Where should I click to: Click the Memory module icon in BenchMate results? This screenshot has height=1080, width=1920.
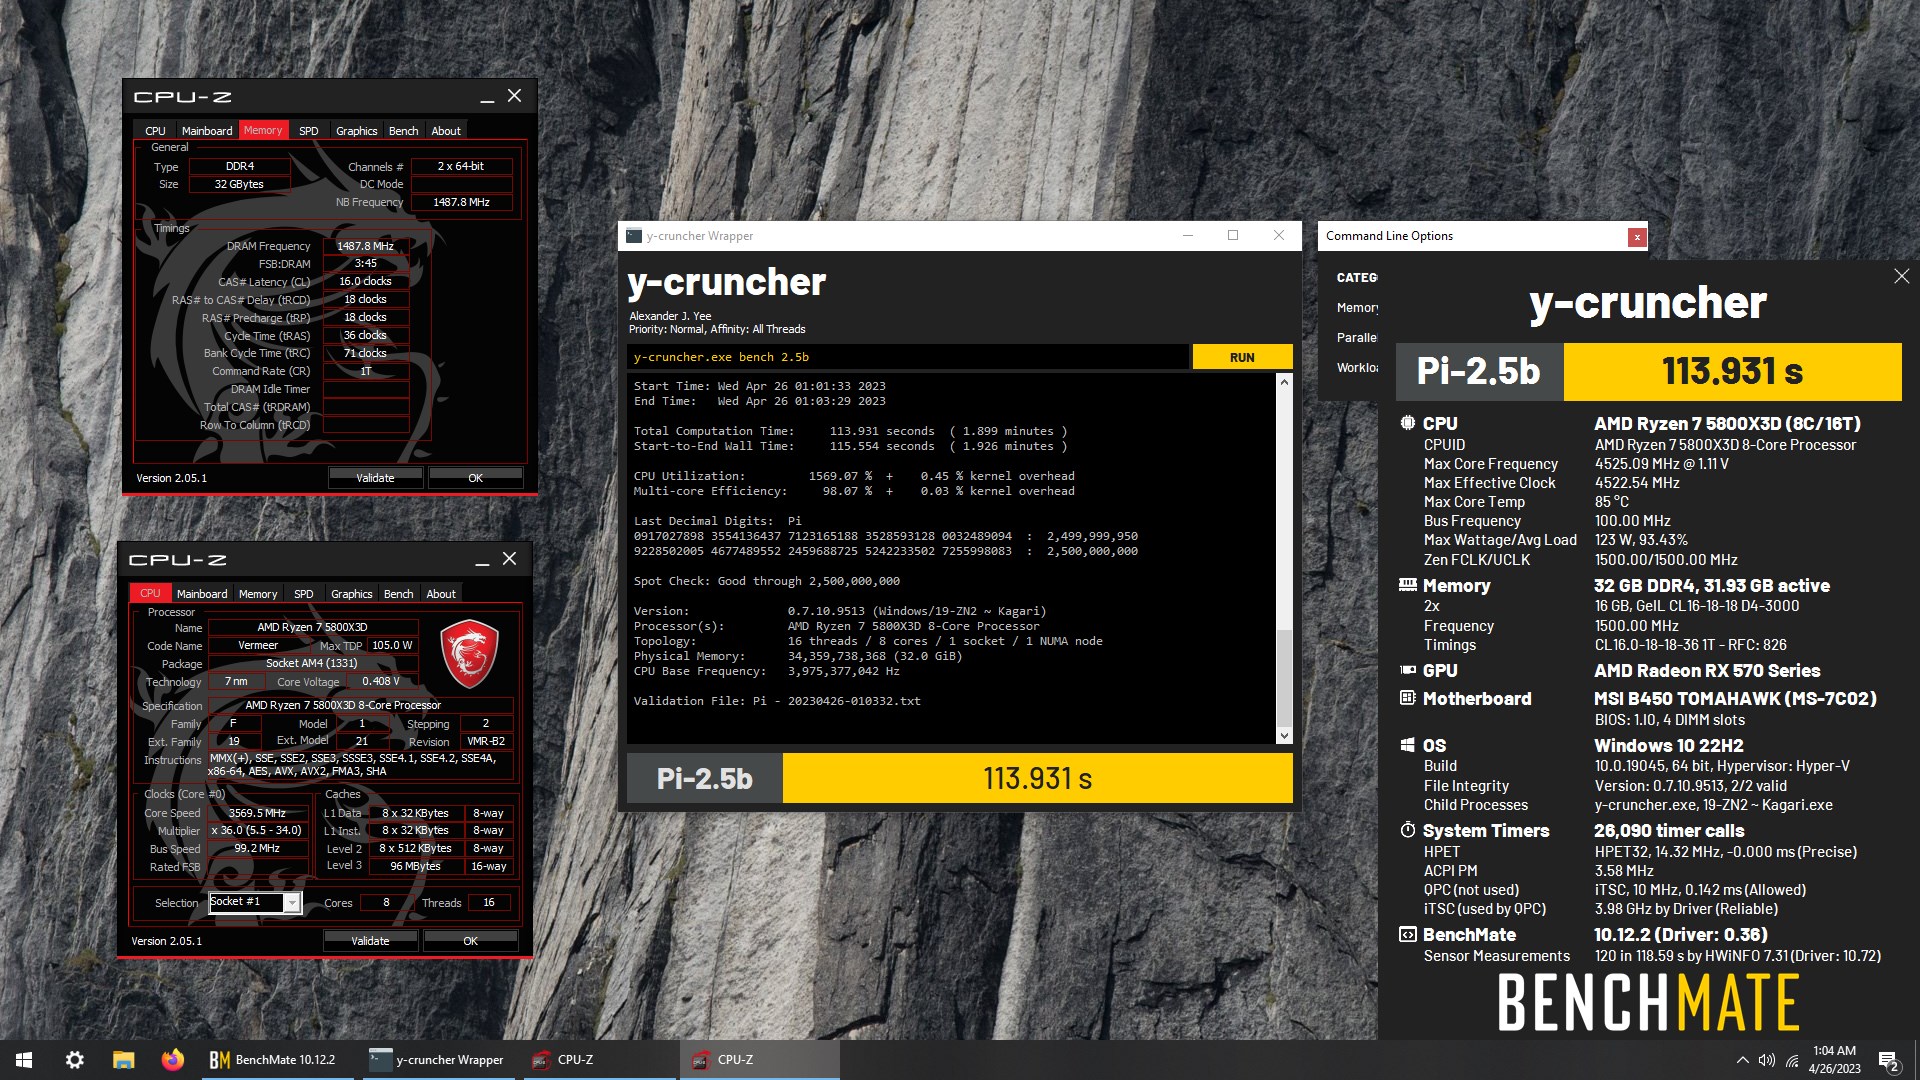pos(1408,585)
